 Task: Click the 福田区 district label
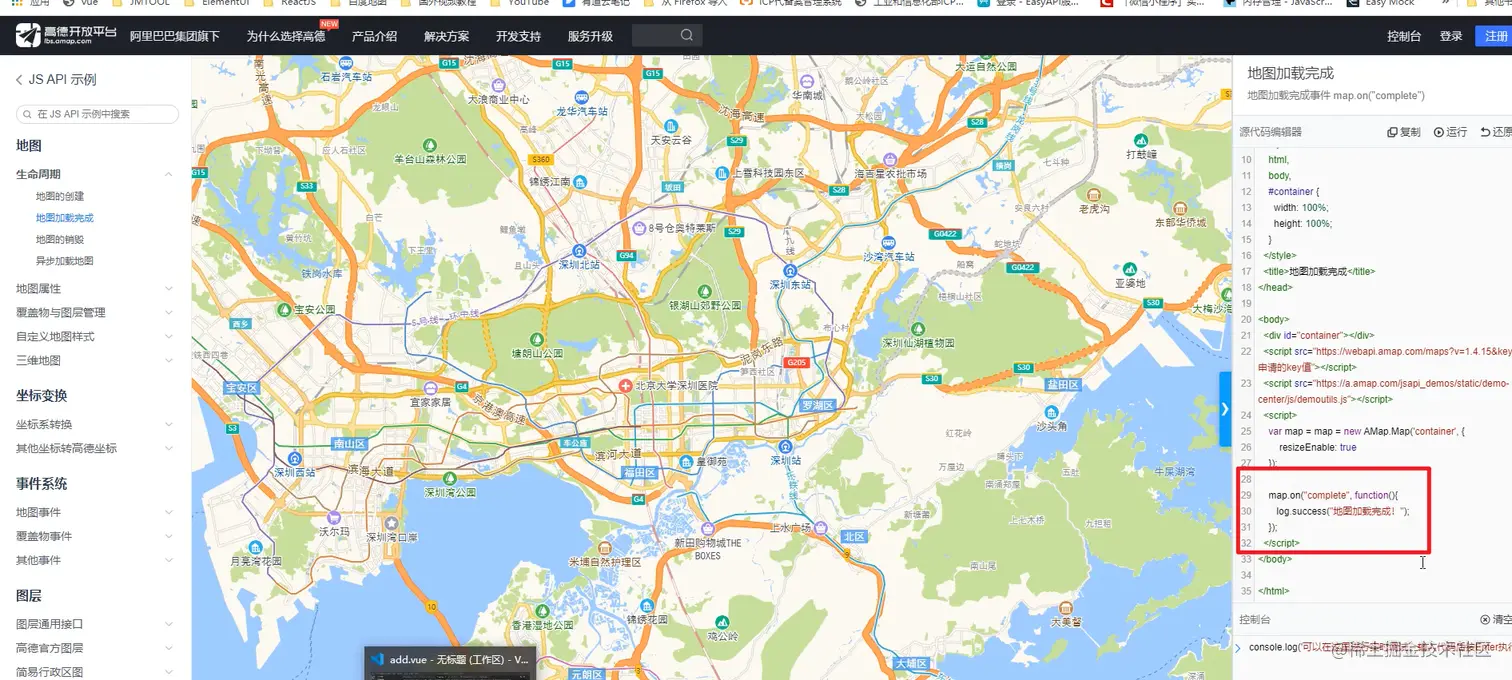click(637, 473)
